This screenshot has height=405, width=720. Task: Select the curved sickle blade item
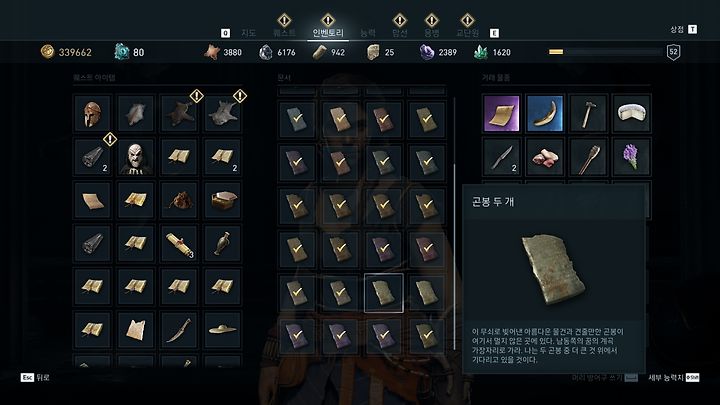click(179, 329)
